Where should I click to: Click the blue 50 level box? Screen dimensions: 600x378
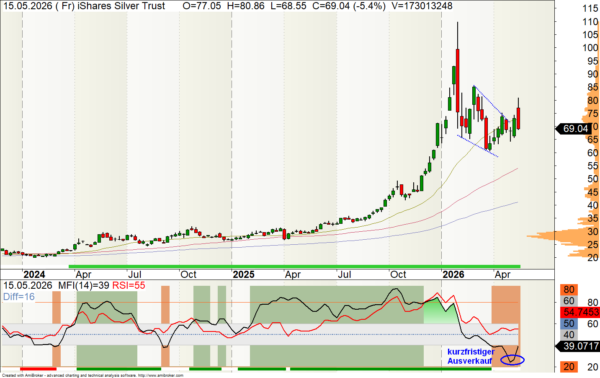569,323
